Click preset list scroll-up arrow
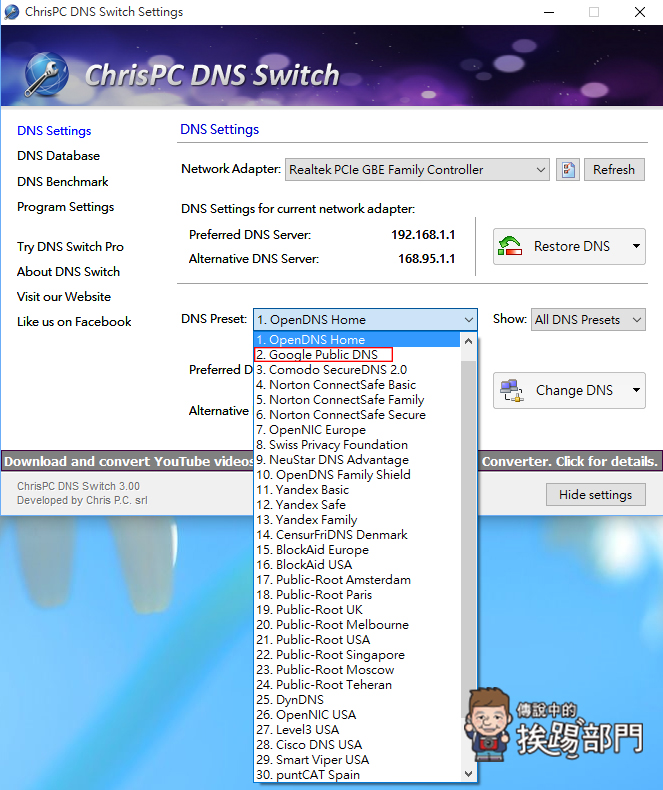Screen dimensions: 663x790 click(468, 341)
